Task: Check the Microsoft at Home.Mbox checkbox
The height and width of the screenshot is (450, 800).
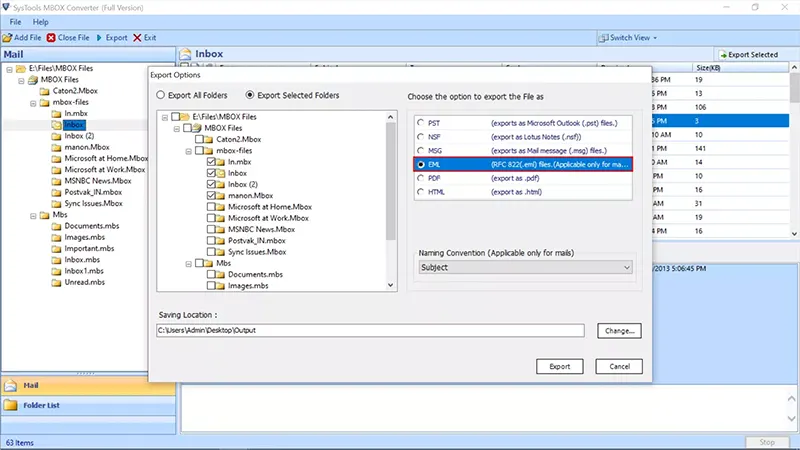Action: click(x=211, y=207)
